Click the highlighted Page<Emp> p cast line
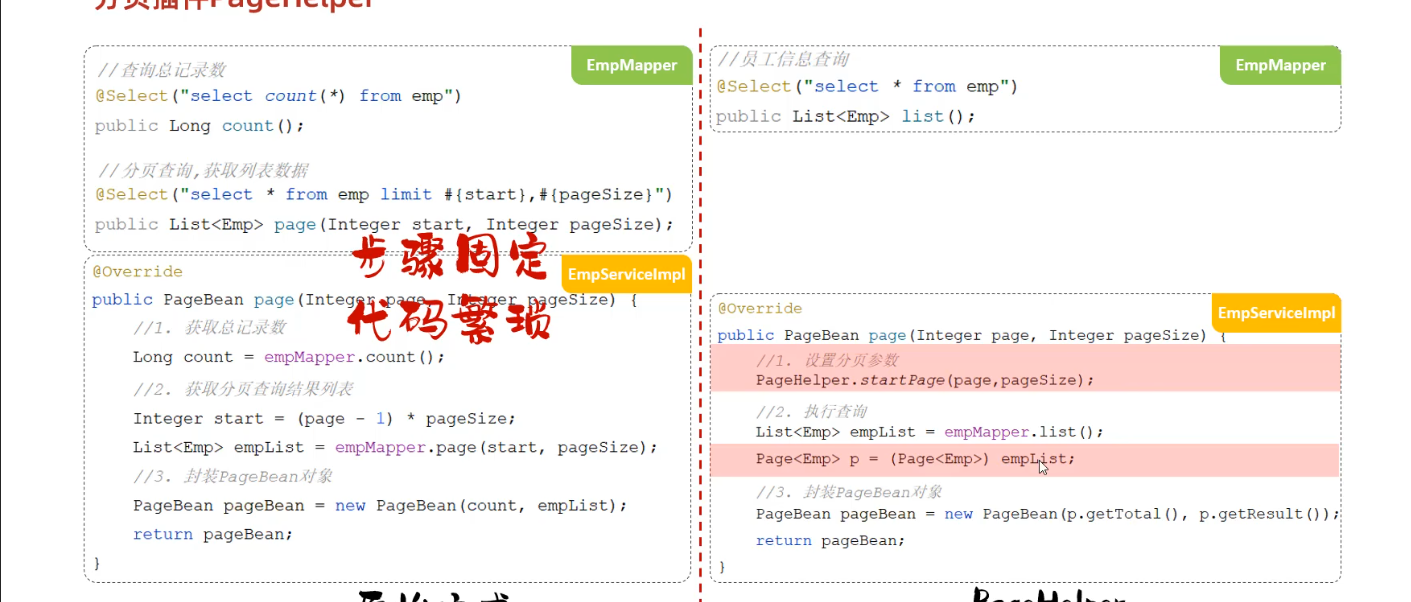Image resolution: width=1411 pixels, height=602 pixels. 915,459
